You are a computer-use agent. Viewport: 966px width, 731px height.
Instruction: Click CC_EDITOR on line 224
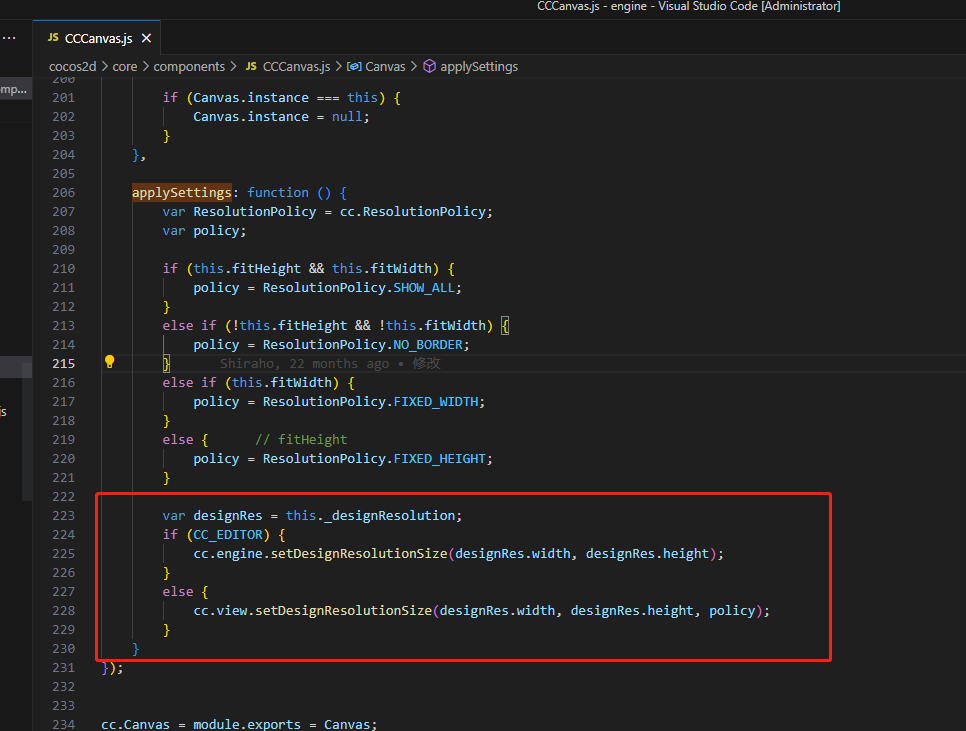click(x=228, y=535)
